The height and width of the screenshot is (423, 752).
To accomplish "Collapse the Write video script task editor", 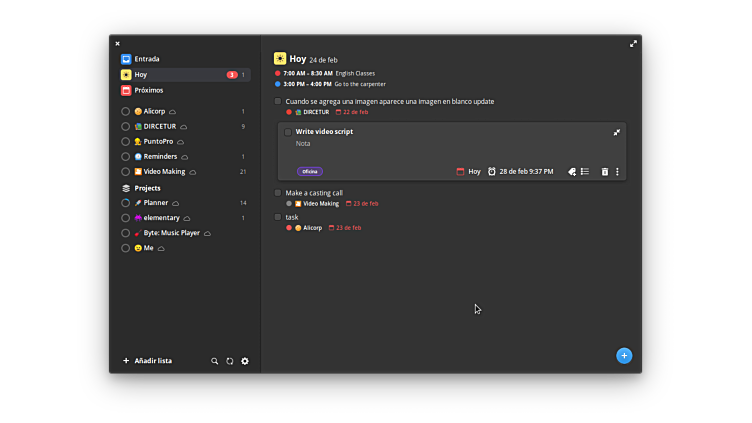I will coord(616,132).
